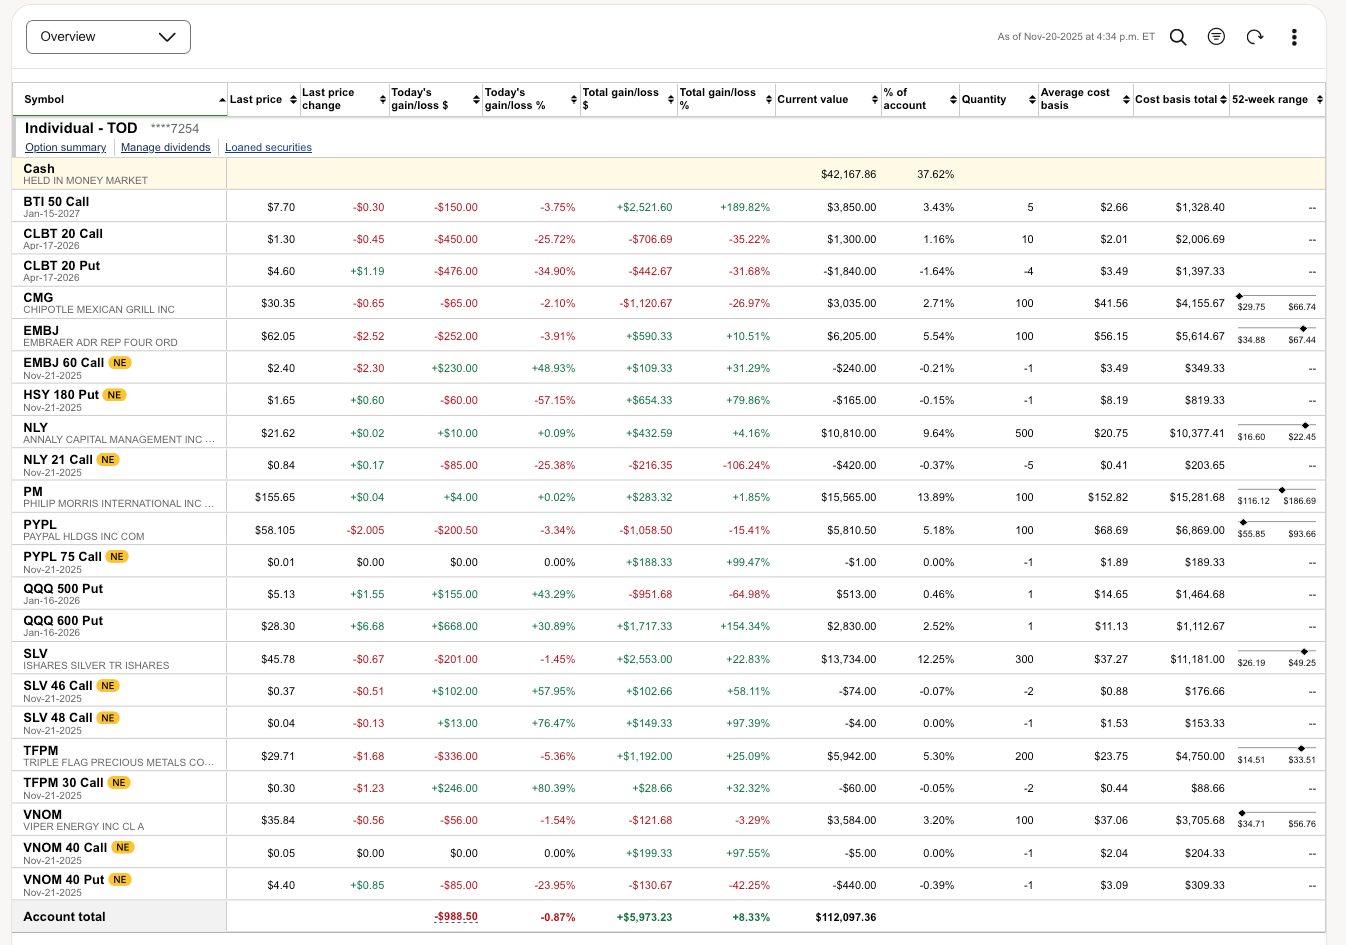Select the SLV iShares Silver position
The height and width of the screenshot is (945, 1346).
tap(35, 654)
